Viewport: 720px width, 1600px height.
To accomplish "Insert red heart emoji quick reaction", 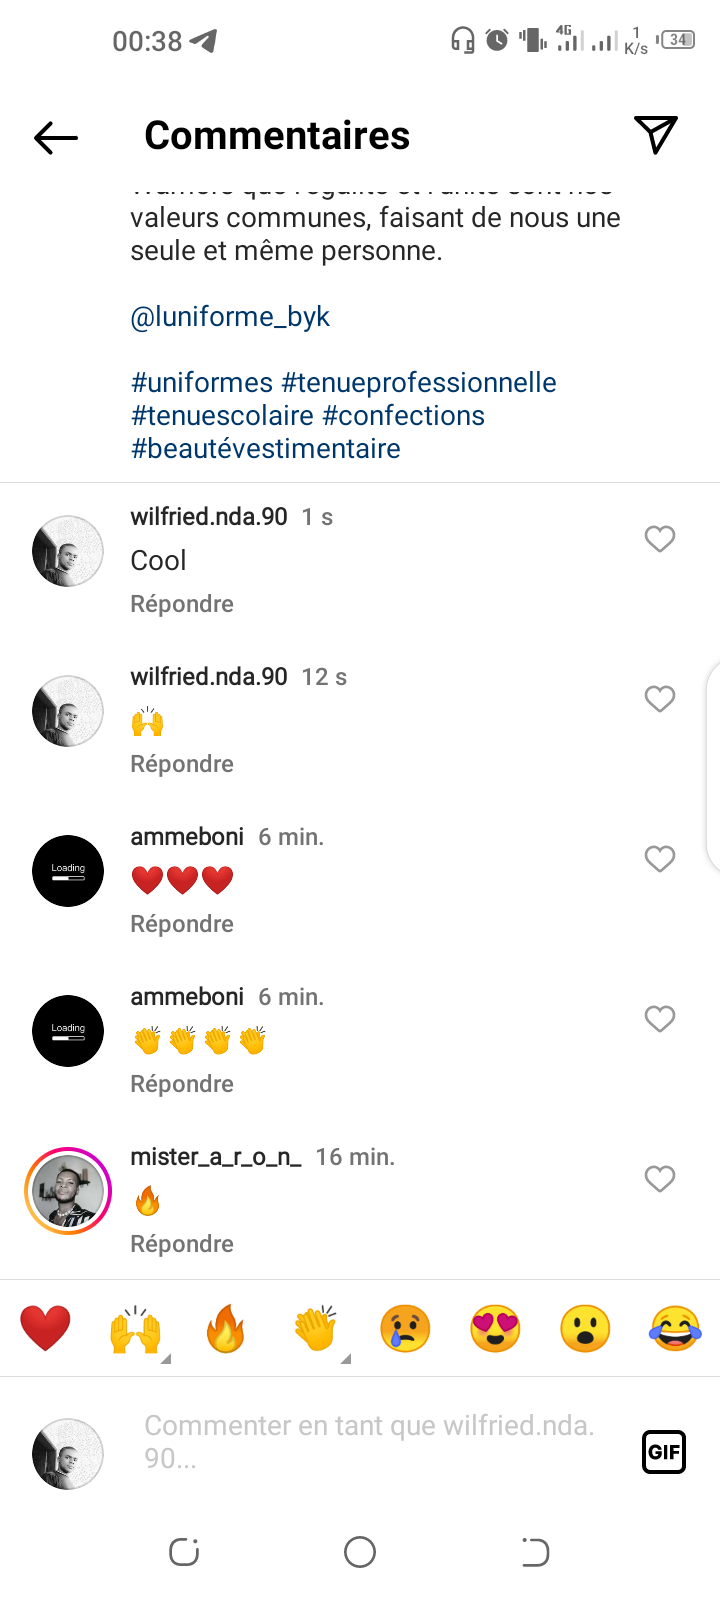I will click(x=46, y=1329).
